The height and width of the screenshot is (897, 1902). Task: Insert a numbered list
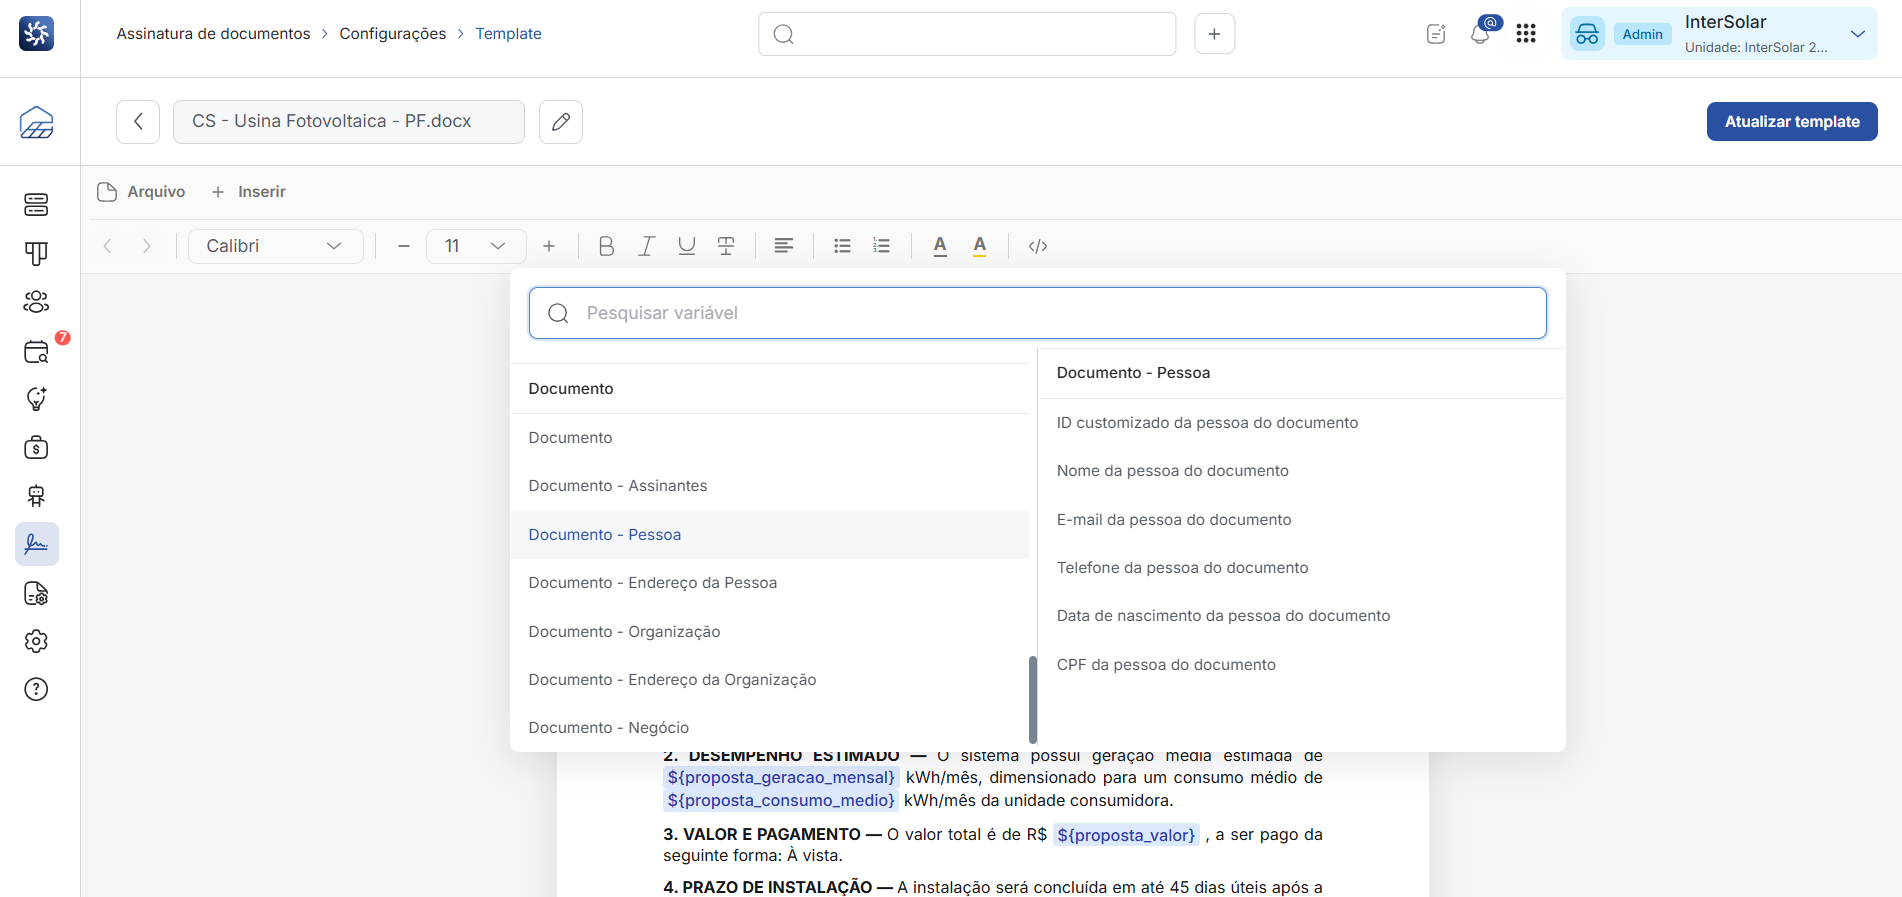click(x=881, y=246)
